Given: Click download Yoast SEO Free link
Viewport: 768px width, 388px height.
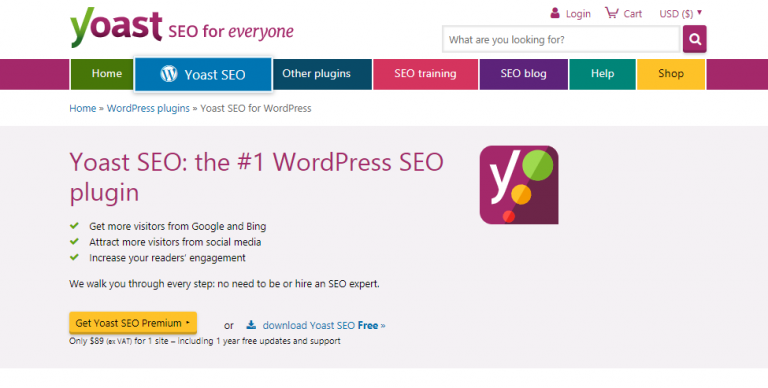Looking at the screenshot, I should pyautogui.click(x=320, y=325).
